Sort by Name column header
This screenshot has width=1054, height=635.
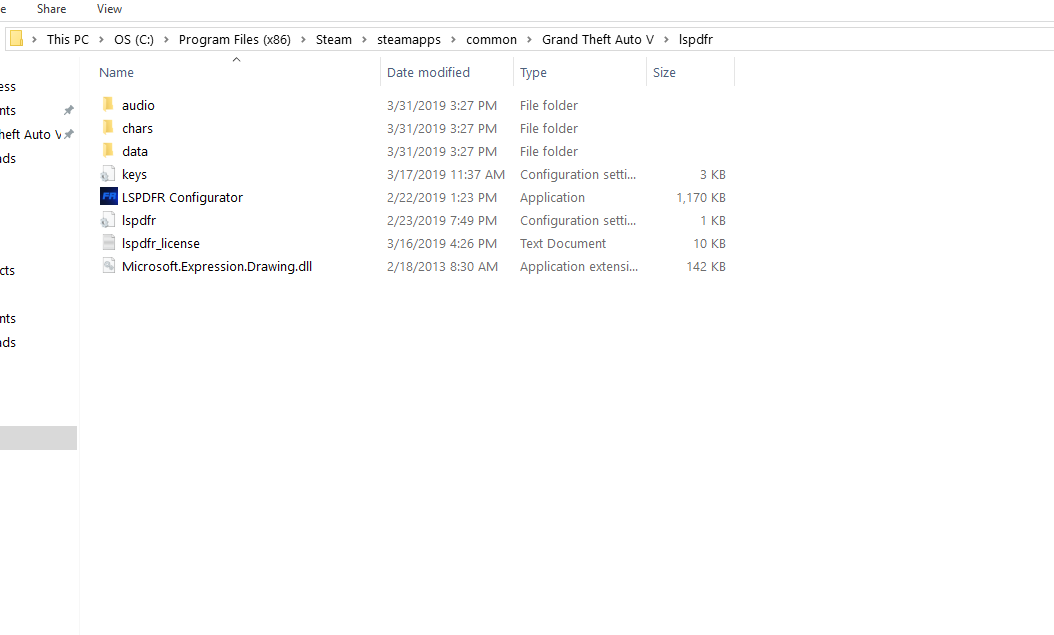116,73
